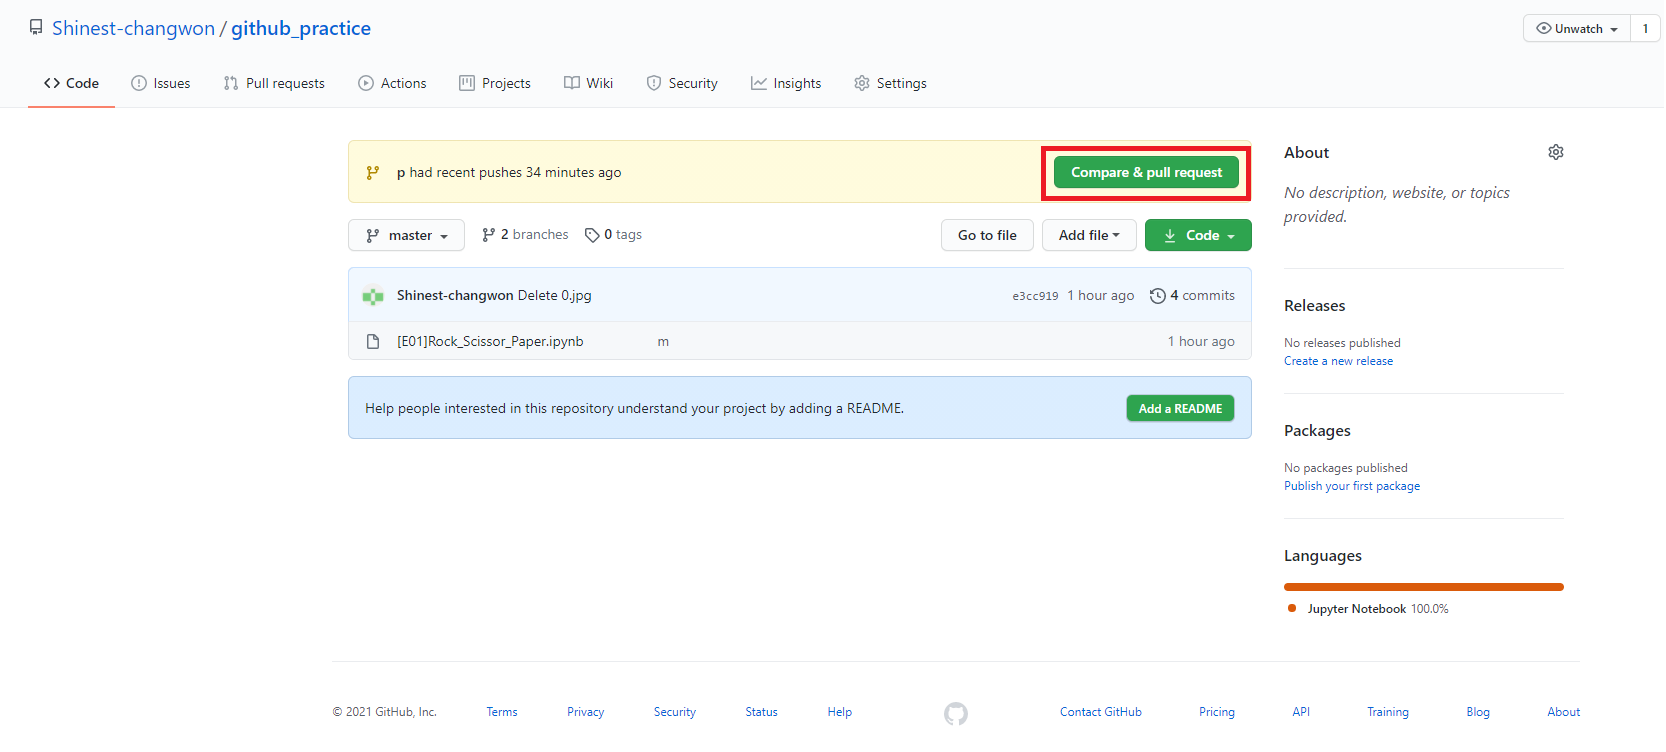The image size is (1666, 752).
Task: Go to the Actions tab
Action: (392, 83)
